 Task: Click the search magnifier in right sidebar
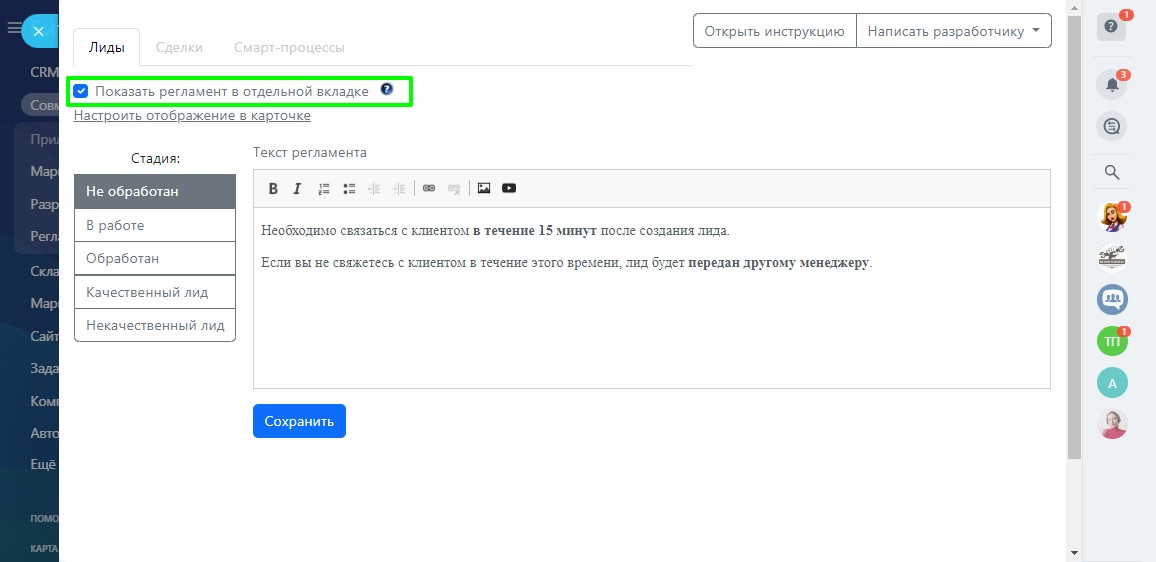coord(1111,172)
